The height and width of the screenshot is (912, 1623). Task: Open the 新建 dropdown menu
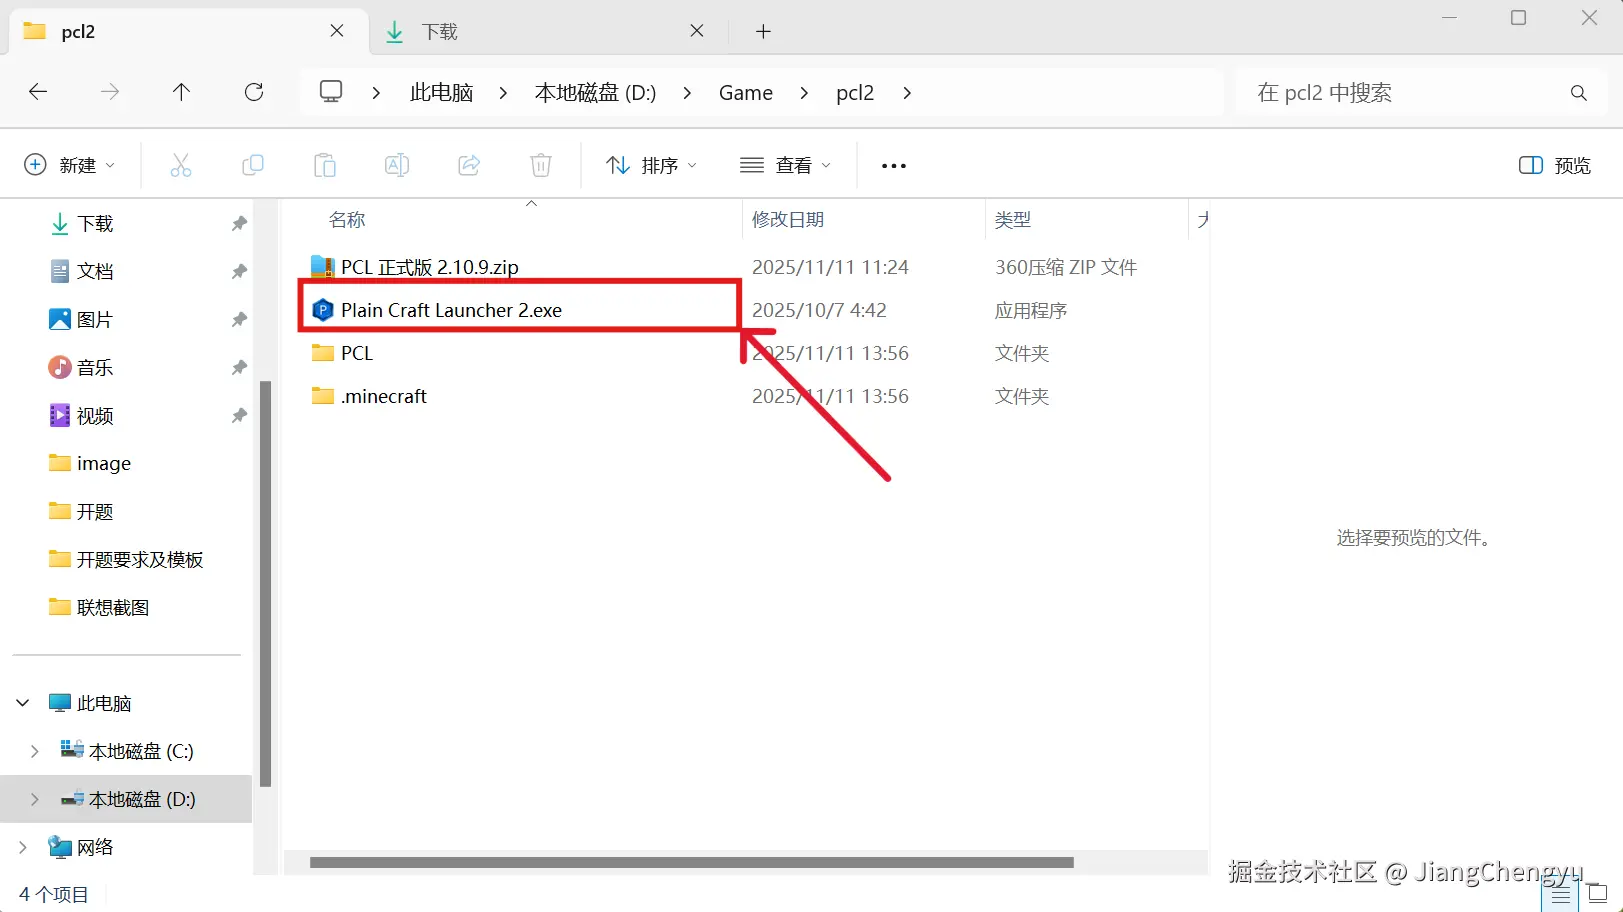coord(69,165)
